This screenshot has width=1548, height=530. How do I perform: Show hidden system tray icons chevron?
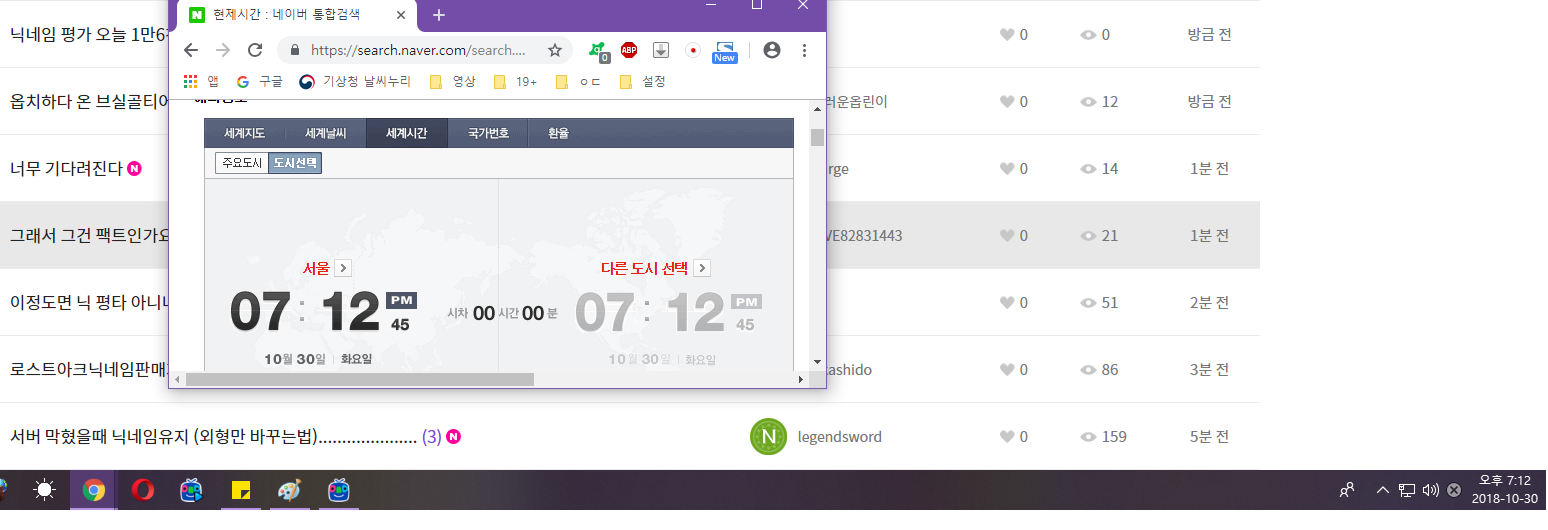coord(1382,490)
